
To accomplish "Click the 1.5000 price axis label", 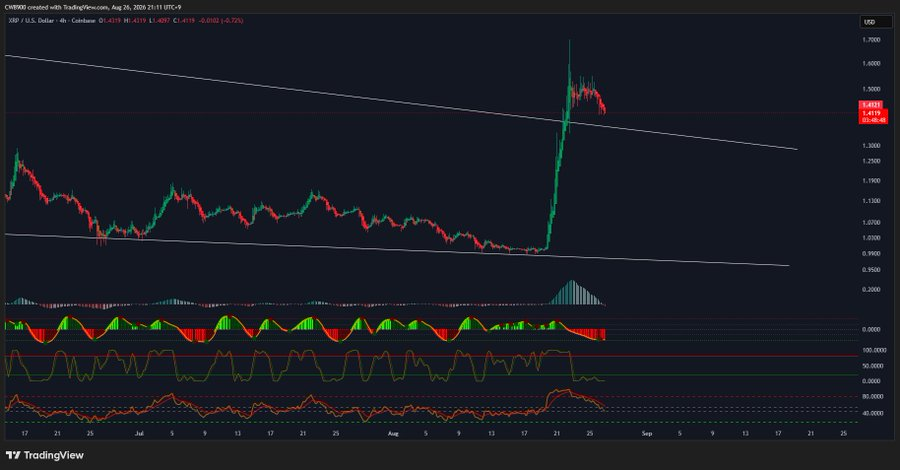I will pyautogui.click(x=871, y=90).
